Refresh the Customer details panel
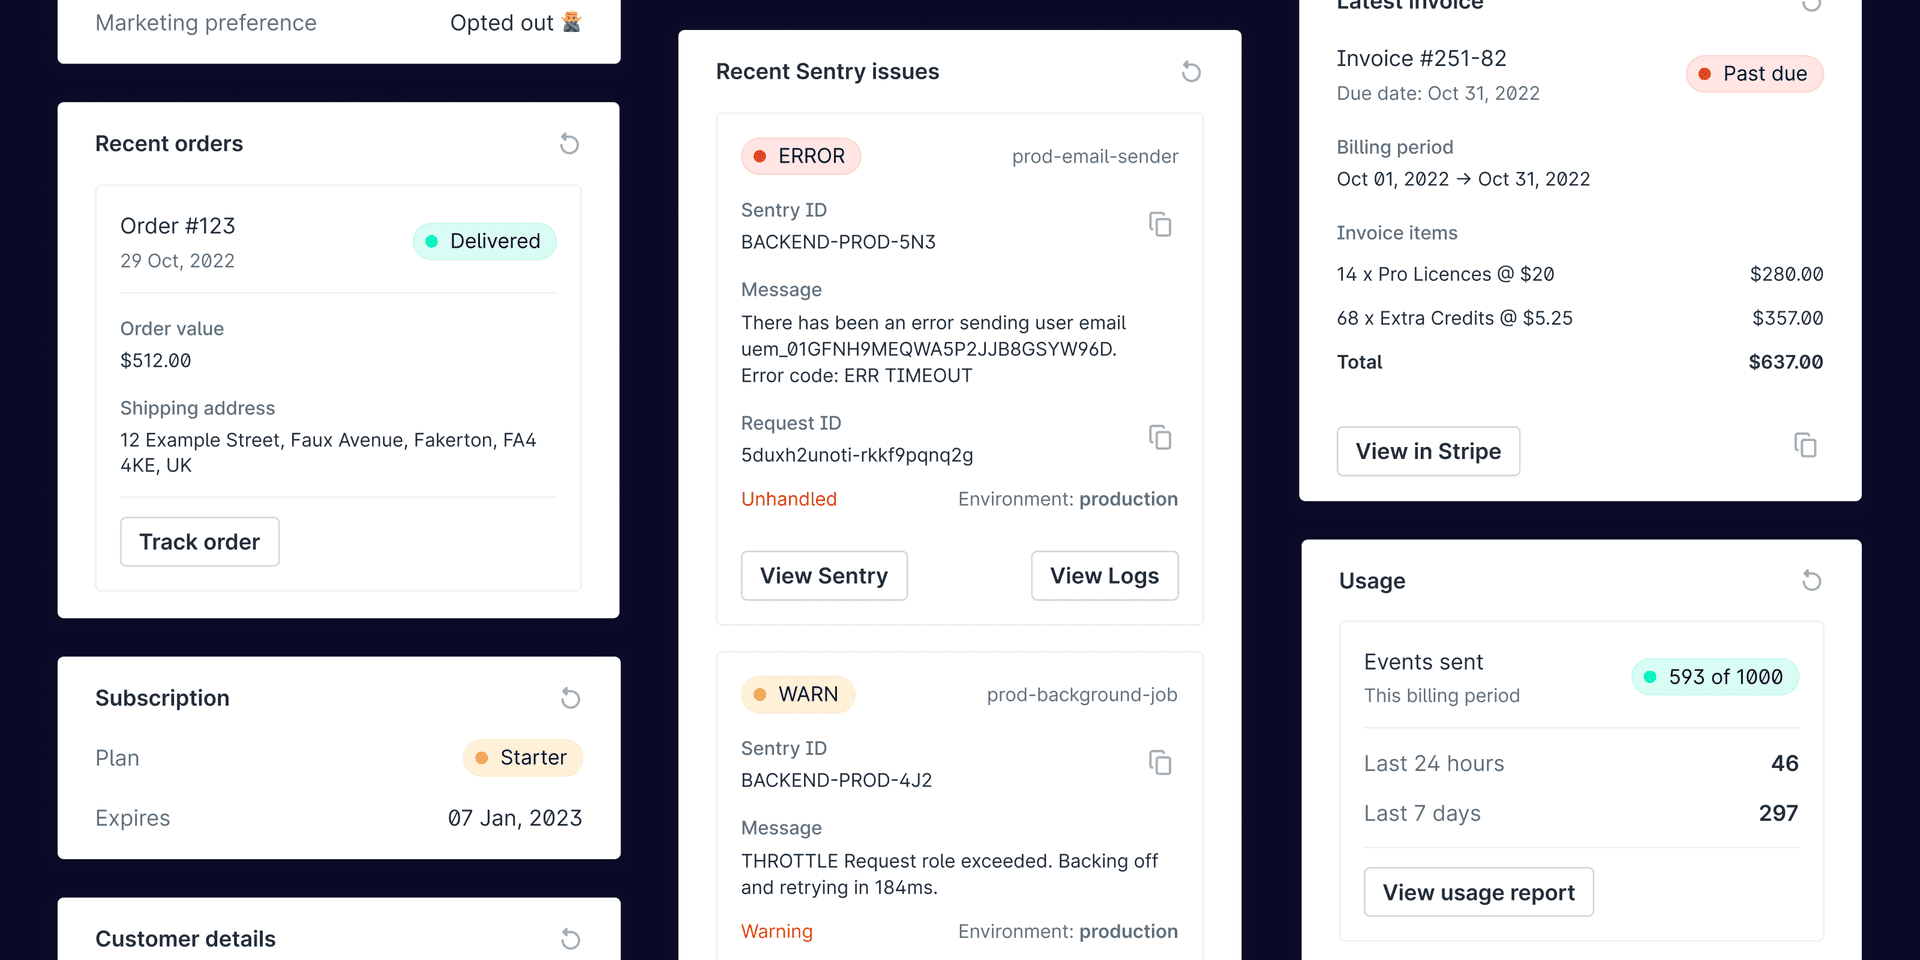The width and height of the screenshot is (1920, 960). pos(570,939)
